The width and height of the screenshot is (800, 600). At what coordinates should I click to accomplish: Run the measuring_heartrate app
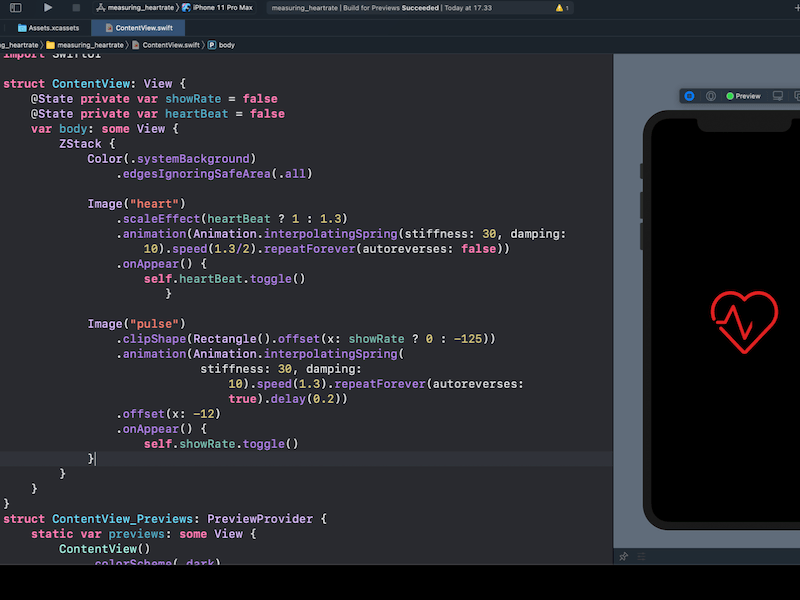[48, 8]
